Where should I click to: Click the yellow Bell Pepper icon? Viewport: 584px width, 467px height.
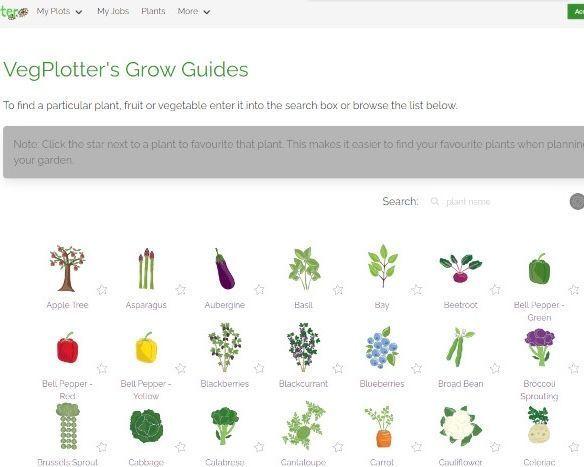click(x=146, y=347)
